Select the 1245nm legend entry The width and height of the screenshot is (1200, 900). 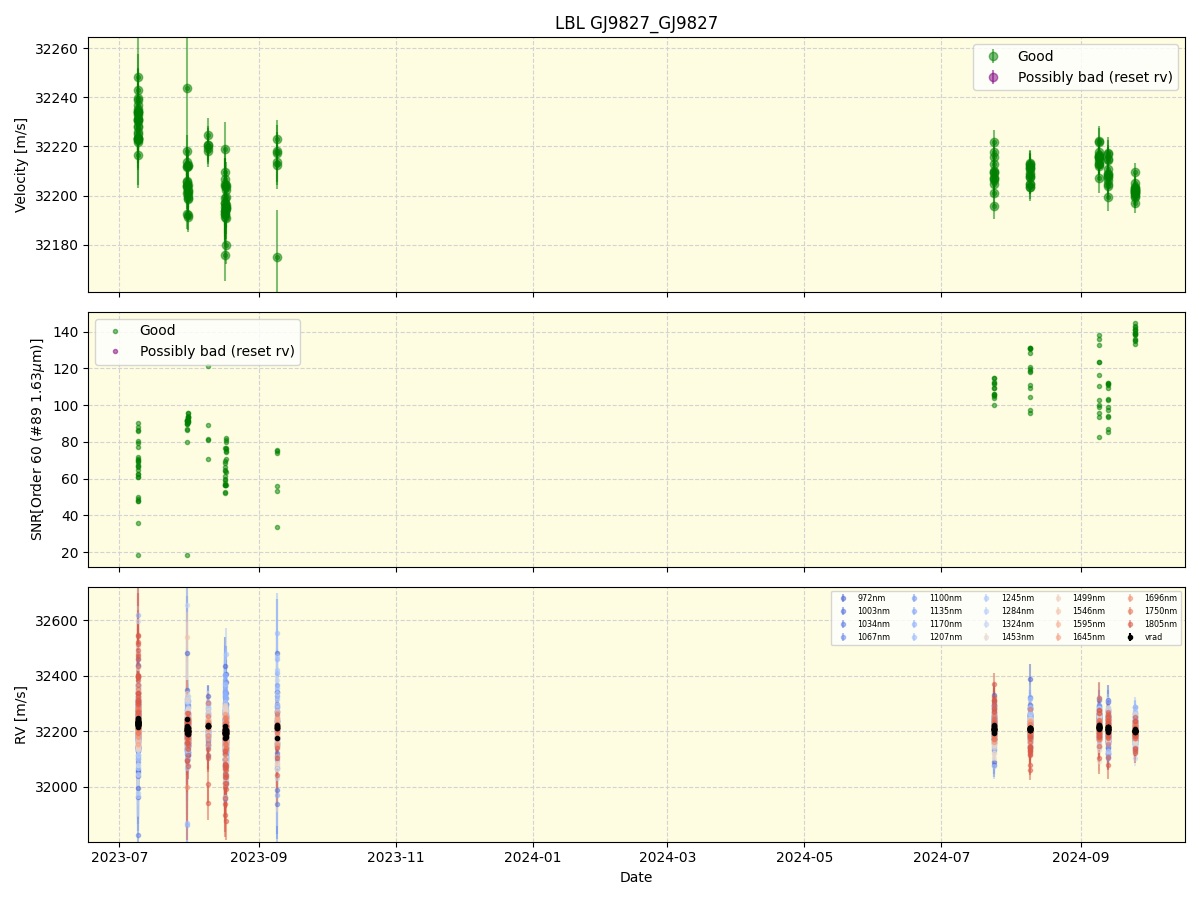point(1017,598)
